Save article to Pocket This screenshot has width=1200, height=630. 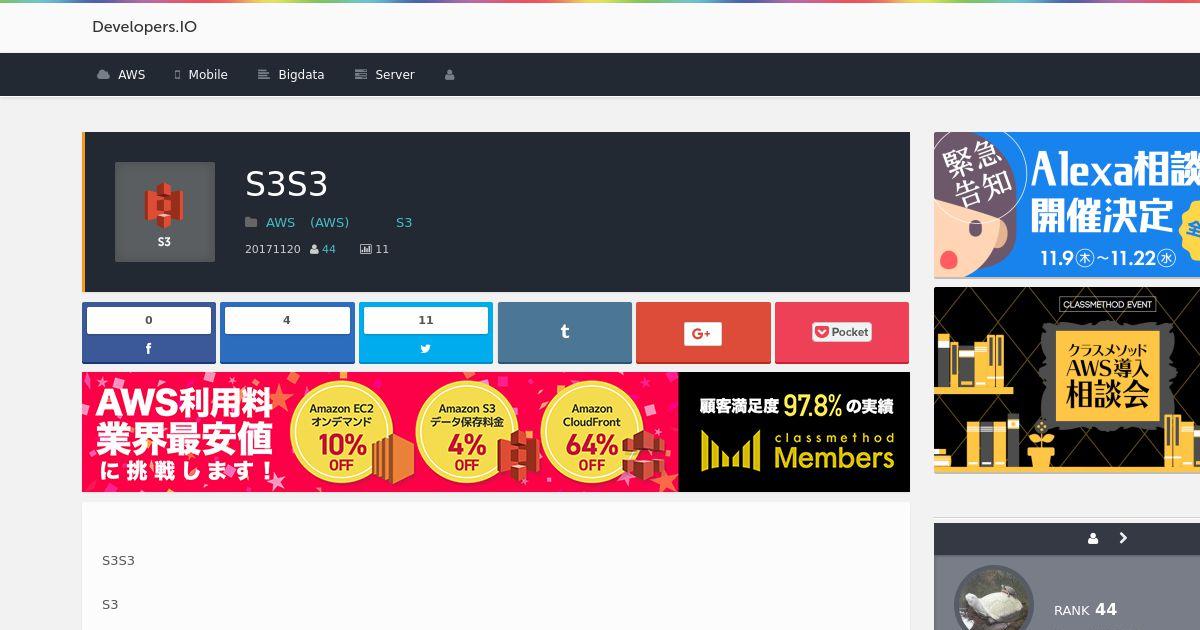pyautogui.click(x=842, y=332)
